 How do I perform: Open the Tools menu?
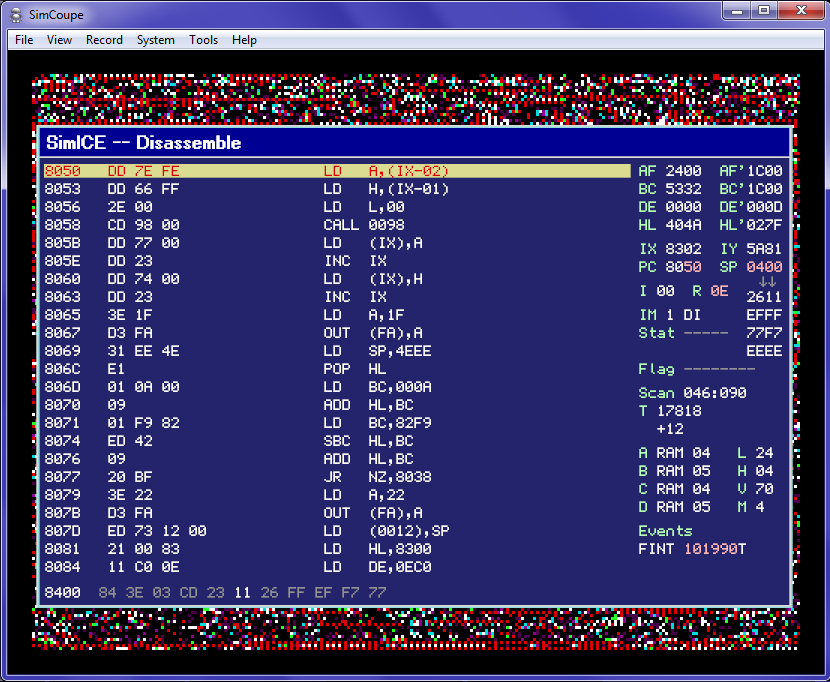[203, 40]
